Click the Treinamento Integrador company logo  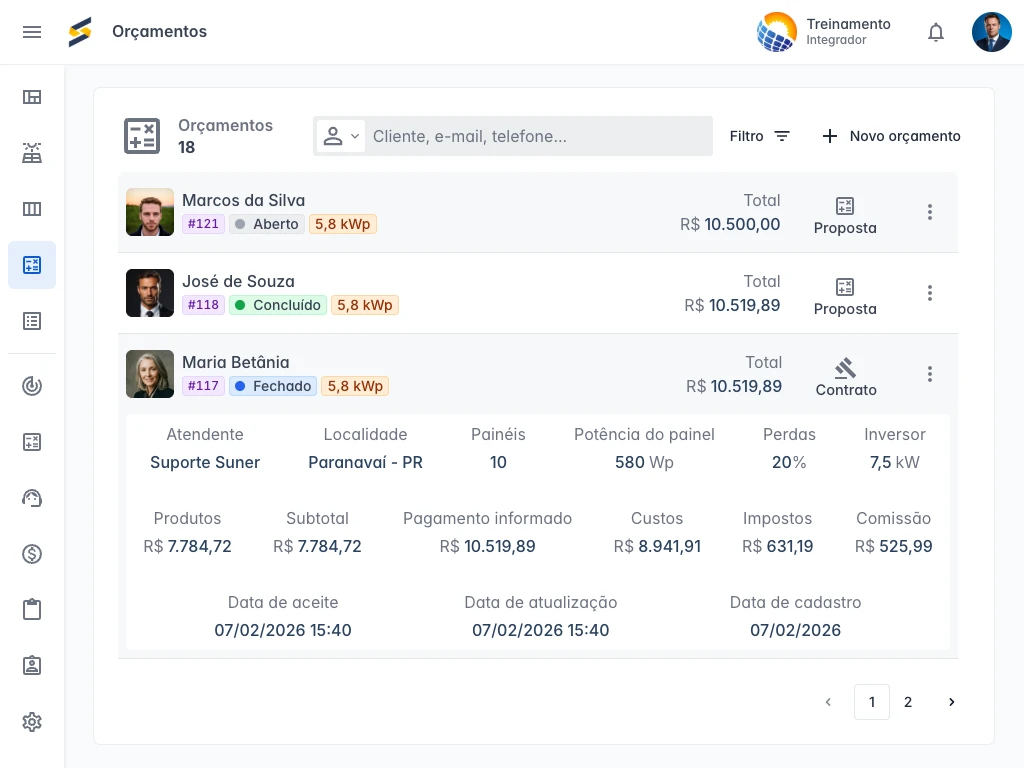(777, 32)
